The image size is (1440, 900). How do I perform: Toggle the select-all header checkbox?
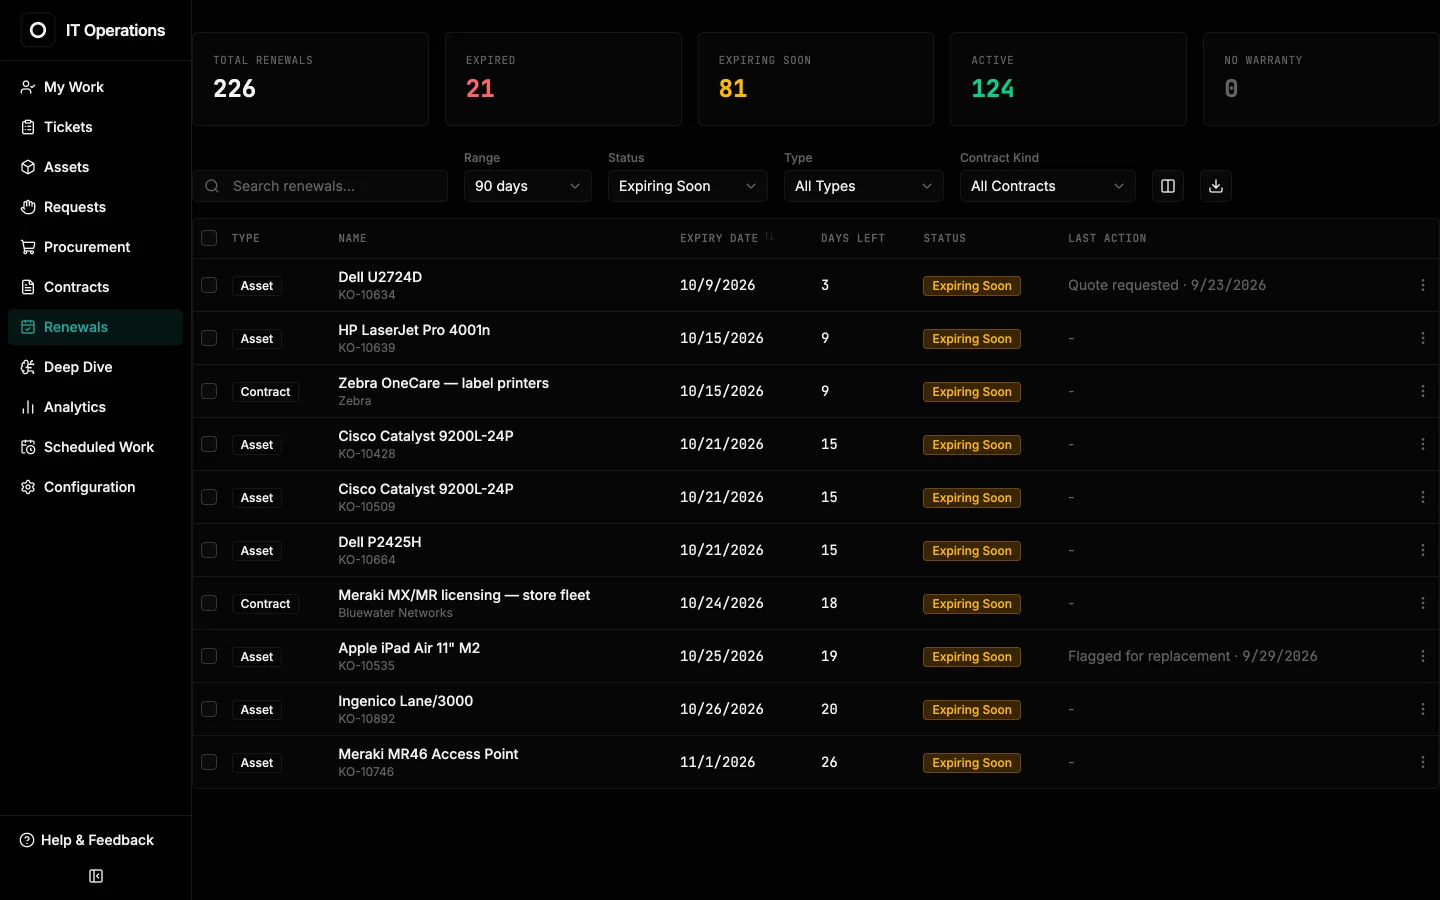(x=209, y=238)
